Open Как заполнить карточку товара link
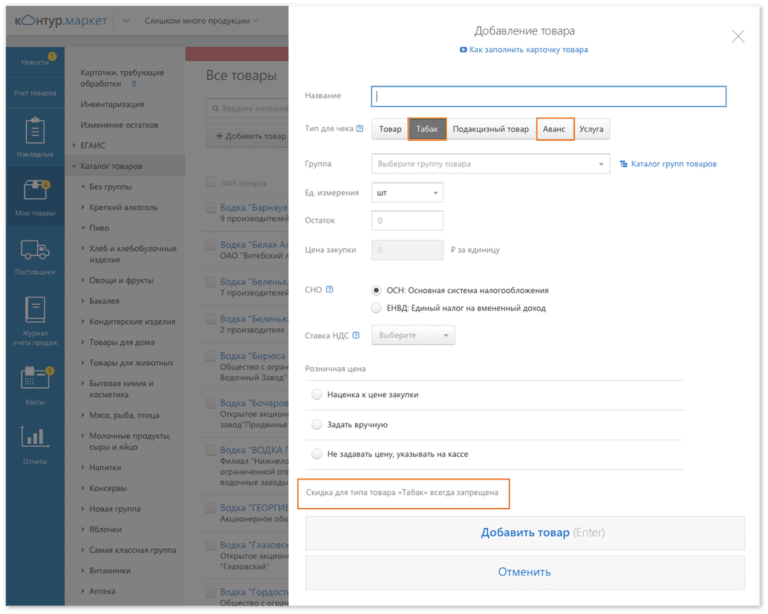 coord(528,49)
